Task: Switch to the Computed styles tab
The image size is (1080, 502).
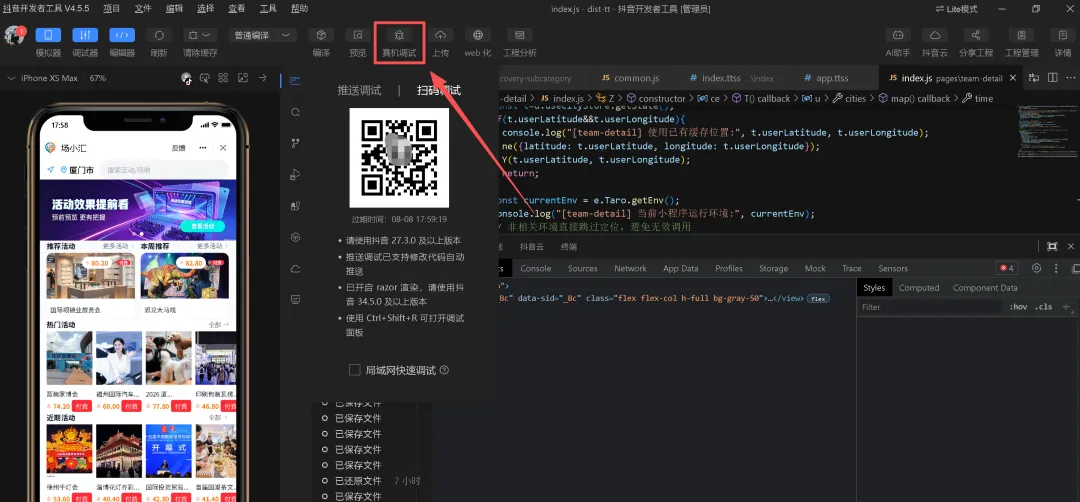Action: [x=919, y=288]
